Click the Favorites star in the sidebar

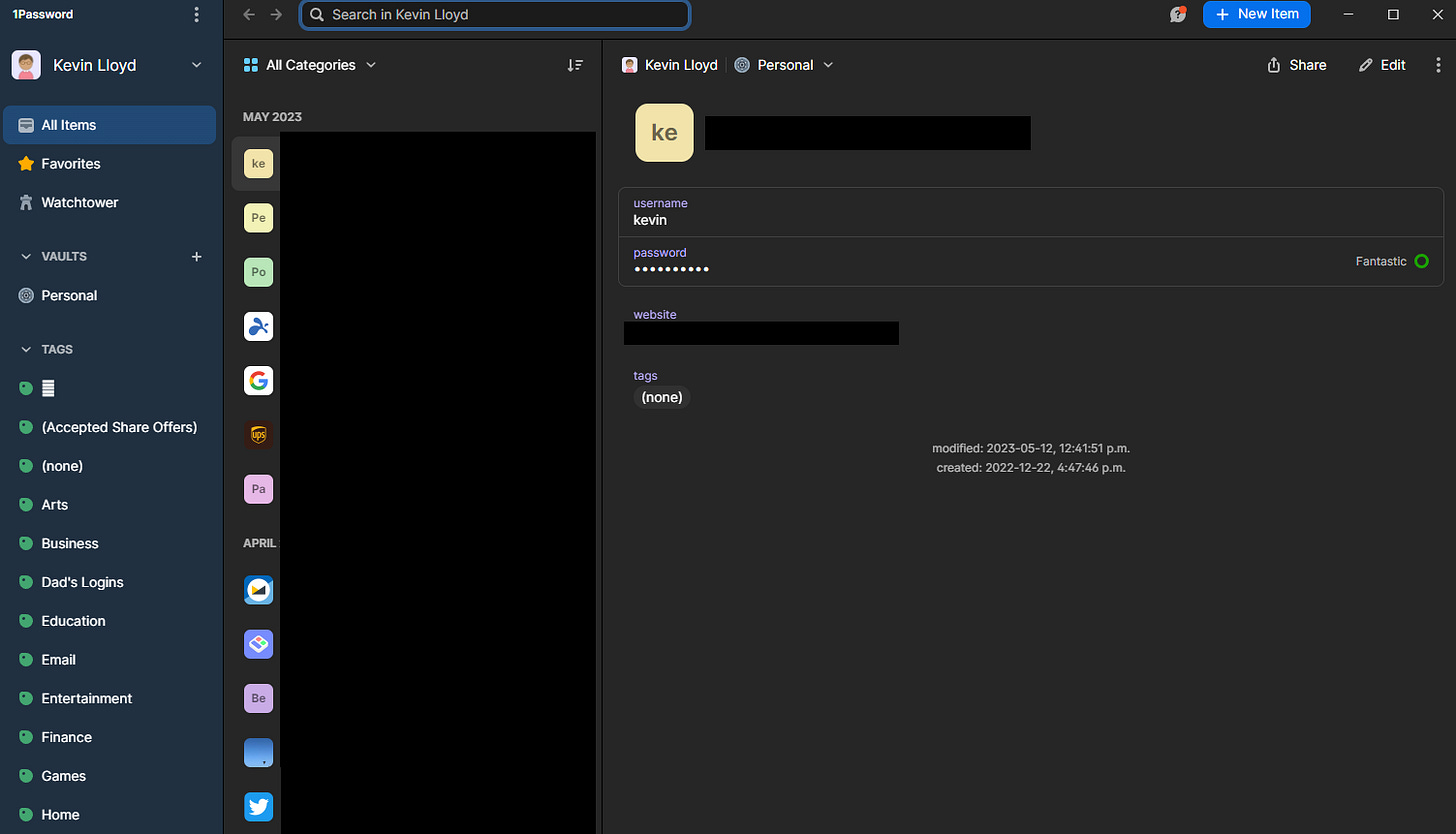point(71,163)
